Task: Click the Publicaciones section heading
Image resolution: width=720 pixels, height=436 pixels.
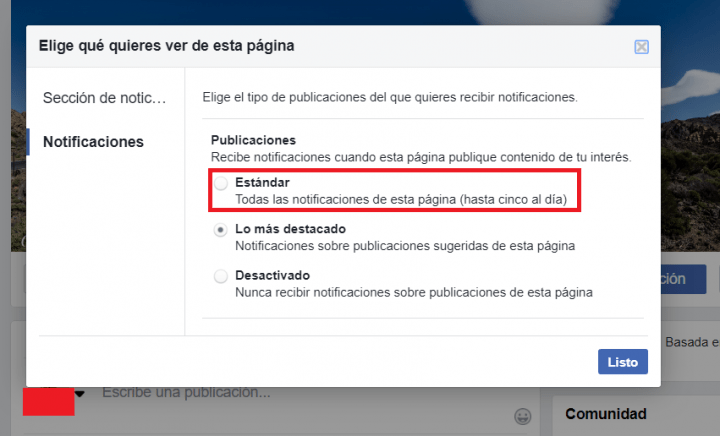Action: [x=253, y=140]
